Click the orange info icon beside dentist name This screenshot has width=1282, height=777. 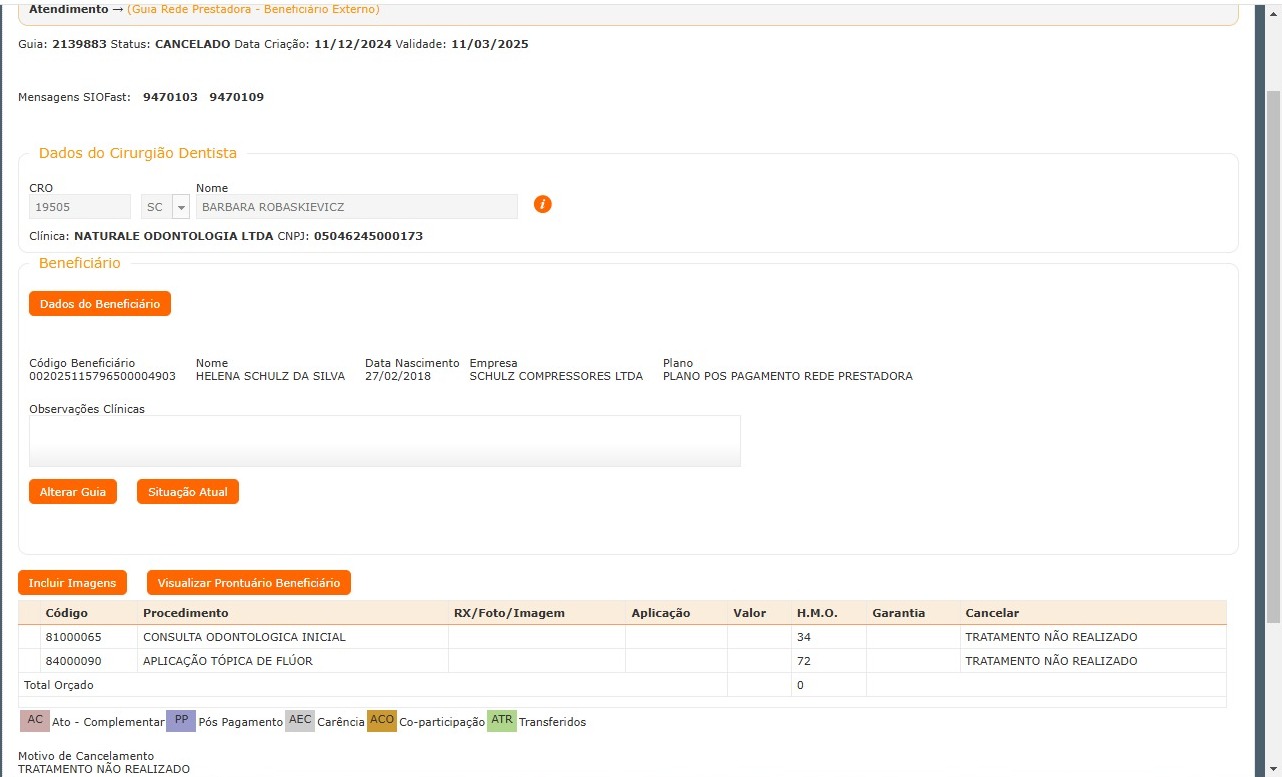point(542,205)
